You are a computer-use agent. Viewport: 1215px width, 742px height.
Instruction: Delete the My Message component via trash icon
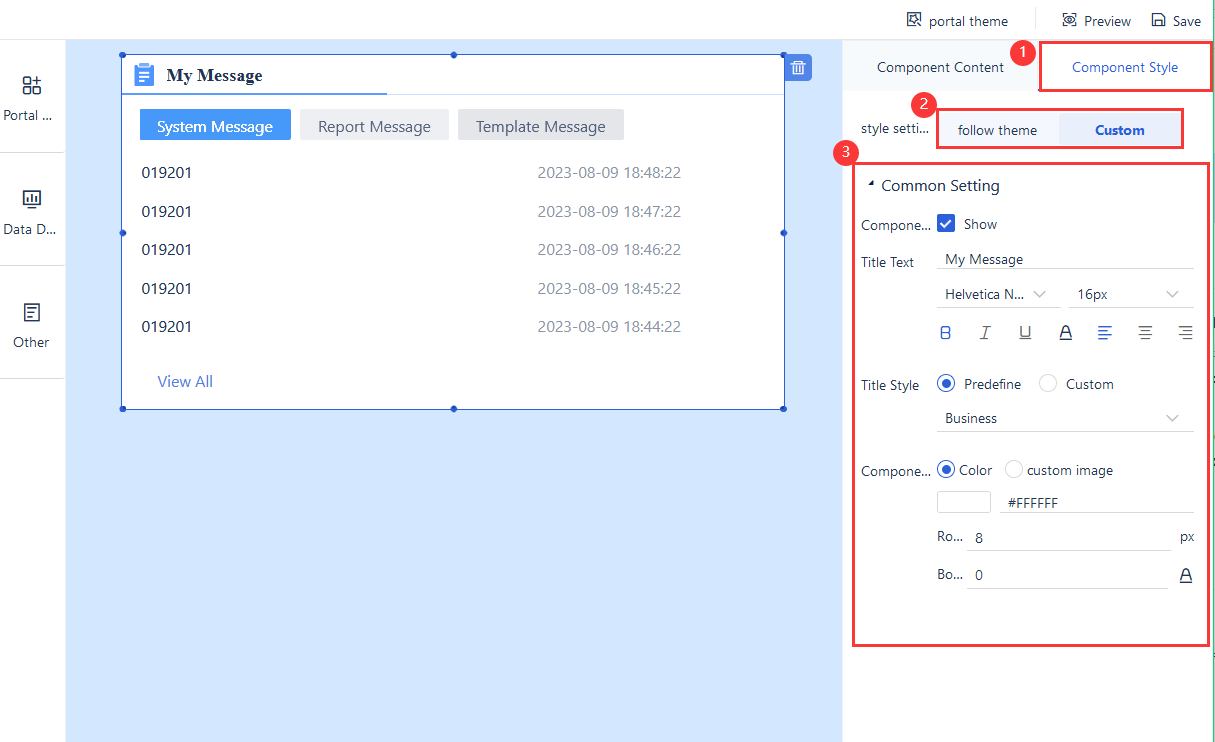click(x=797, y=67)
